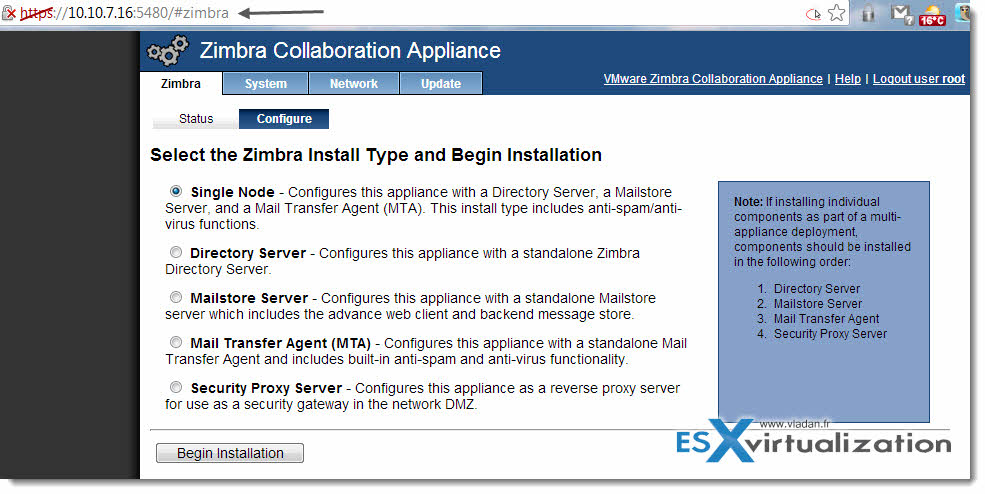Screen dimensions: 985x494
Task: Click the Zimbra gears logo icon
Action: (x=168, y=51)
